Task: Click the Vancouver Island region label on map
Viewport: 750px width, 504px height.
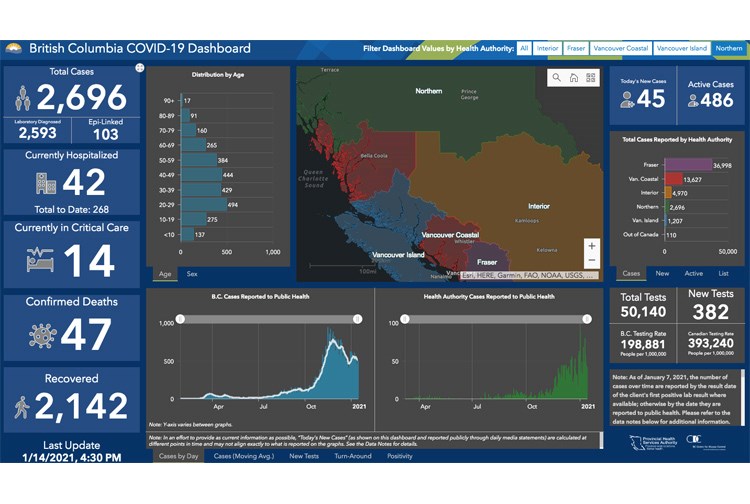Action: (398, 255)
